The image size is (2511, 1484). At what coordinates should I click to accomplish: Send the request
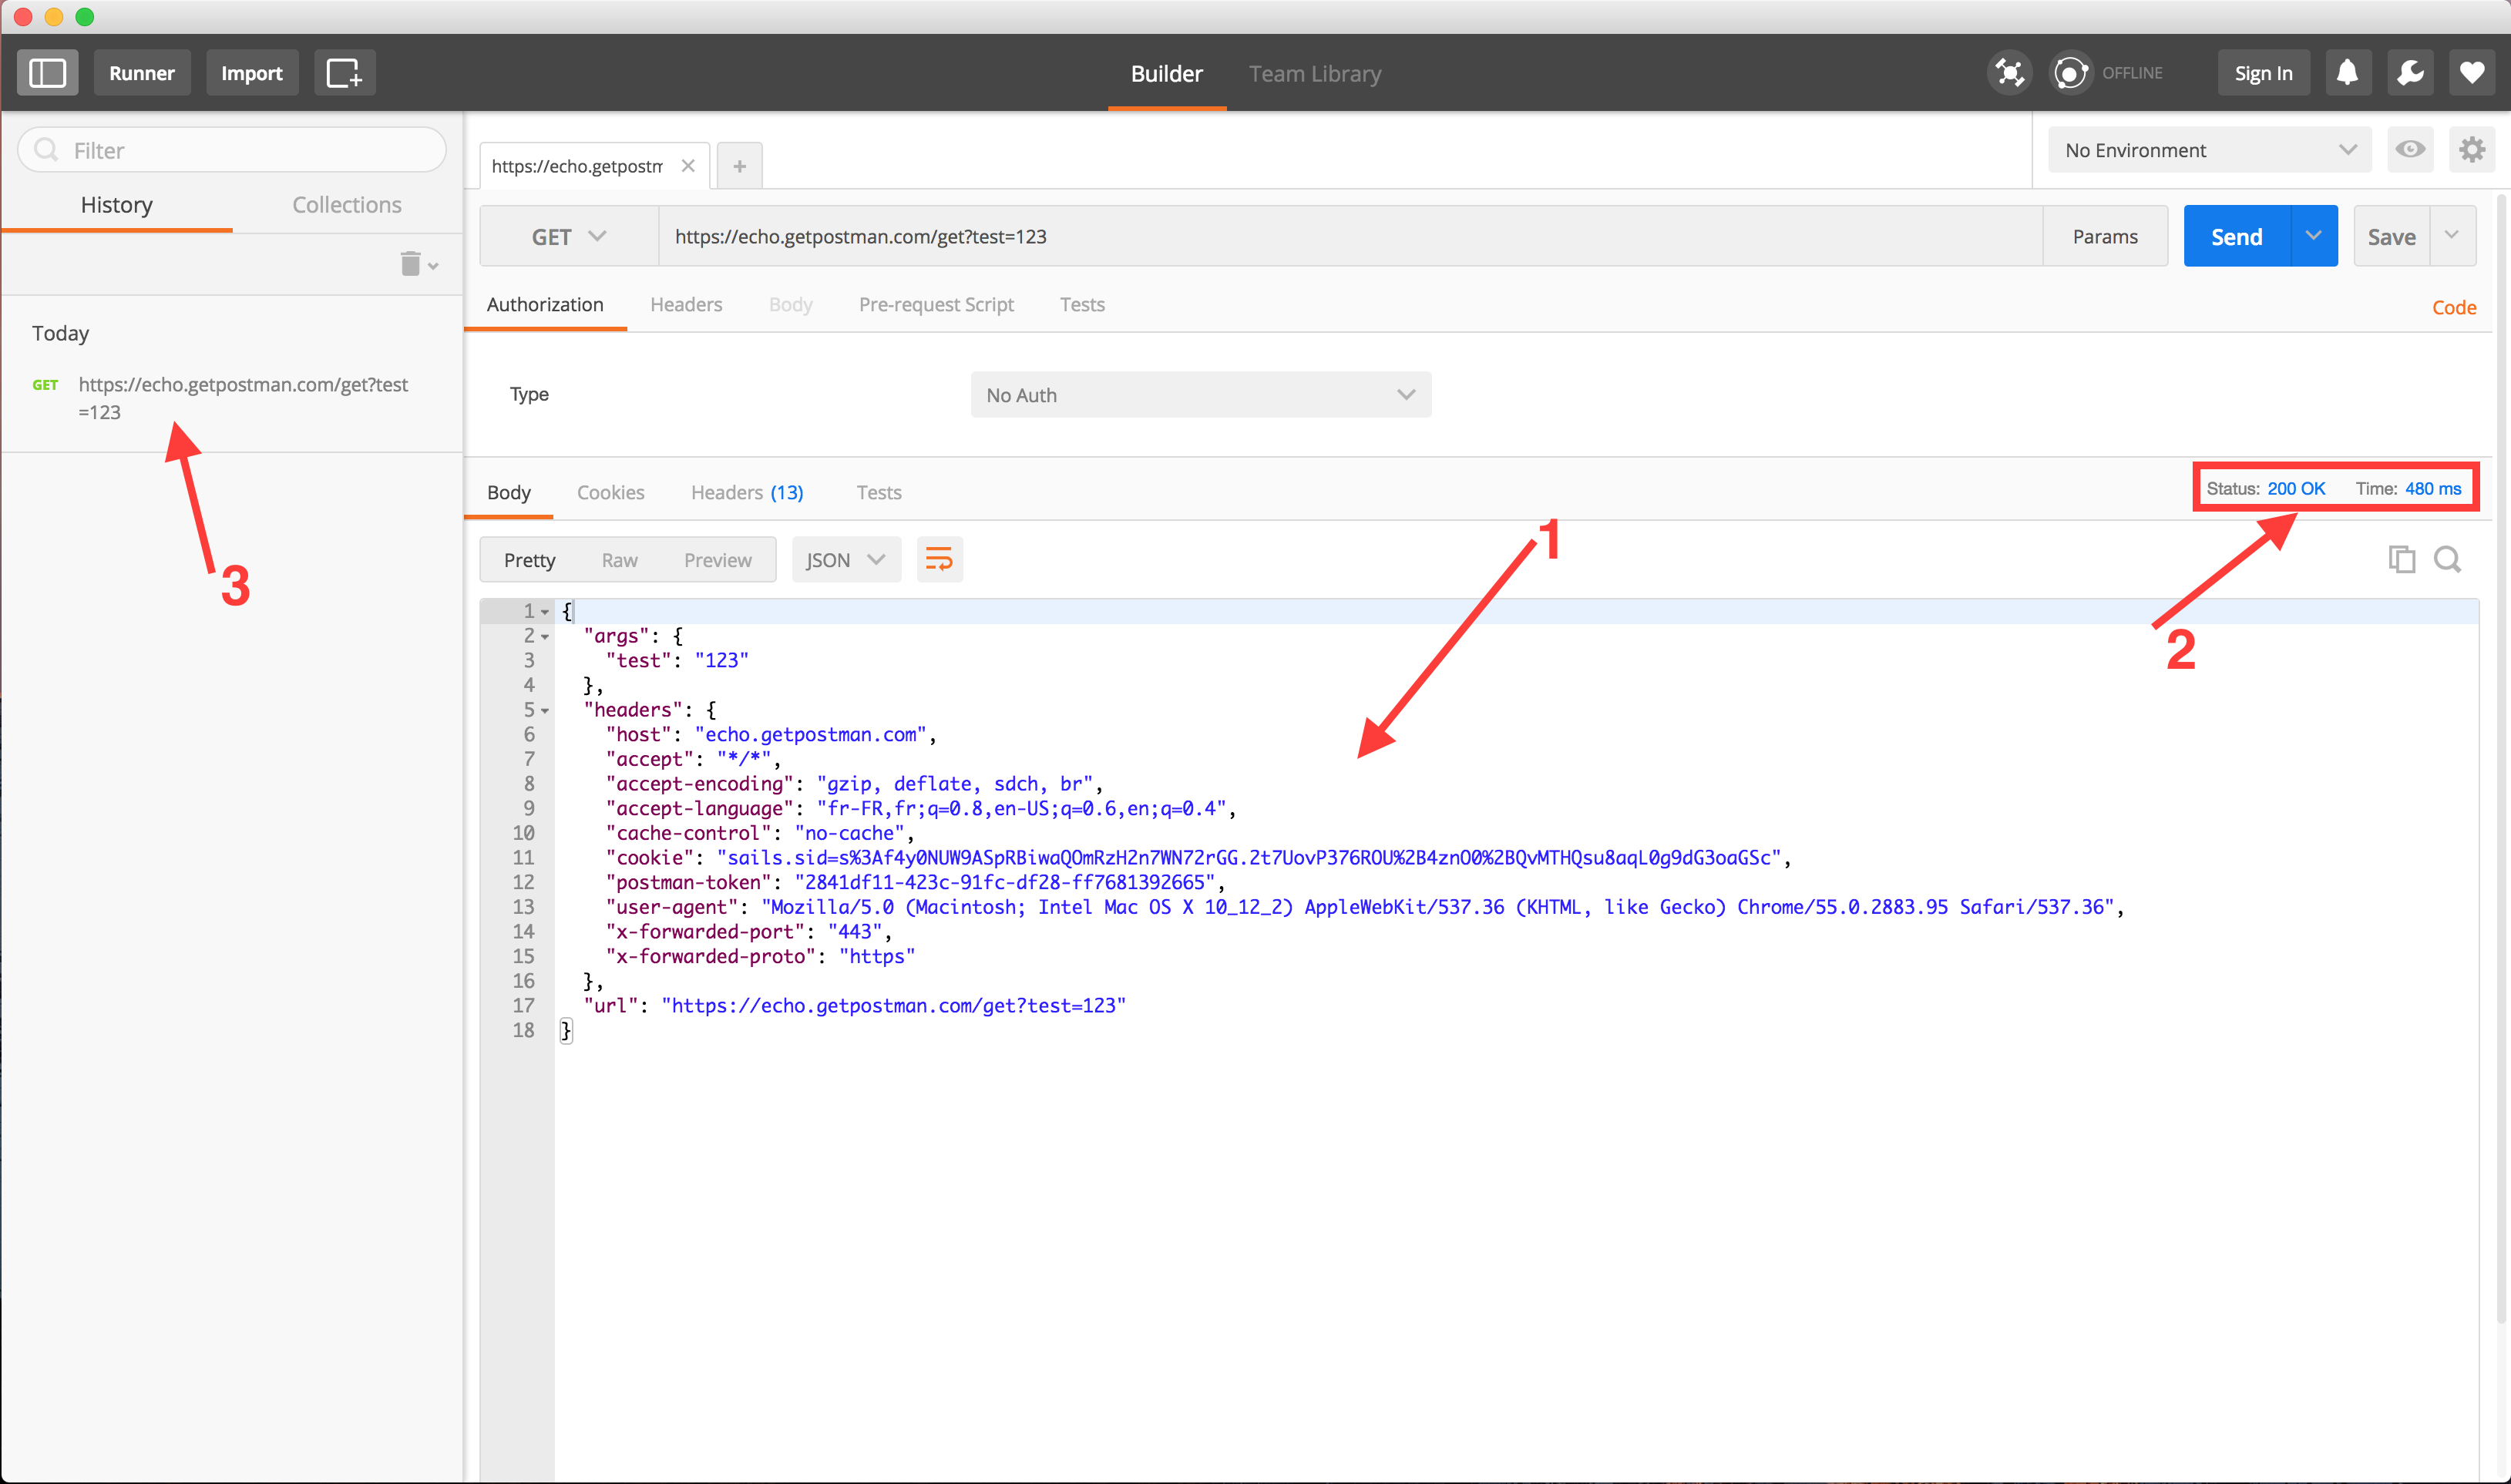[2237, 237]
